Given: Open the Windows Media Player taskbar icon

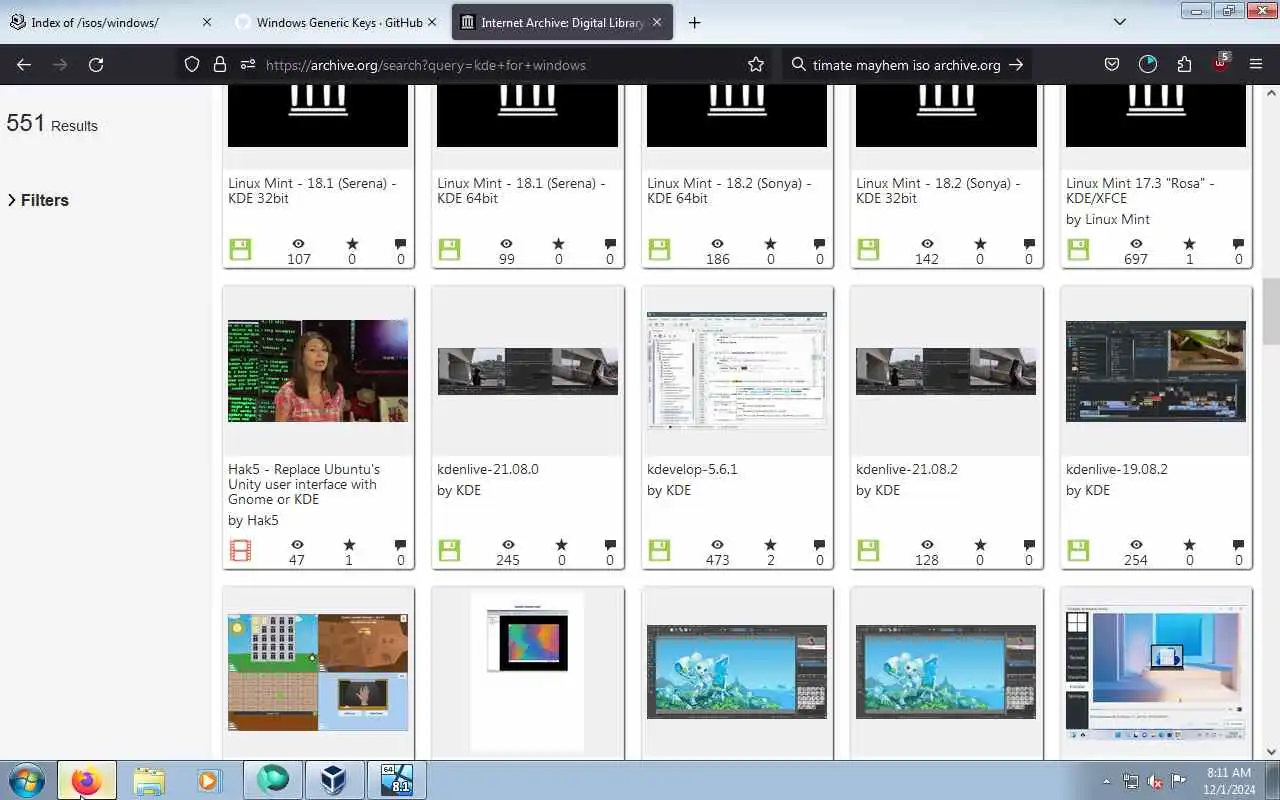Looking at the screenshot, I should pyautogui.click(x=208, y=780).
